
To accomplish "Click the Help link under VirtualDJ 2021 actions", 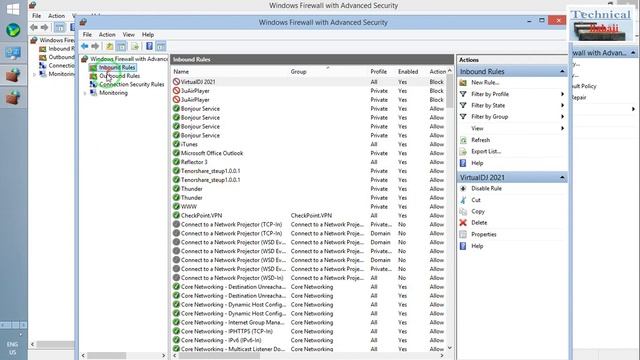I will (x=477, y=246).
